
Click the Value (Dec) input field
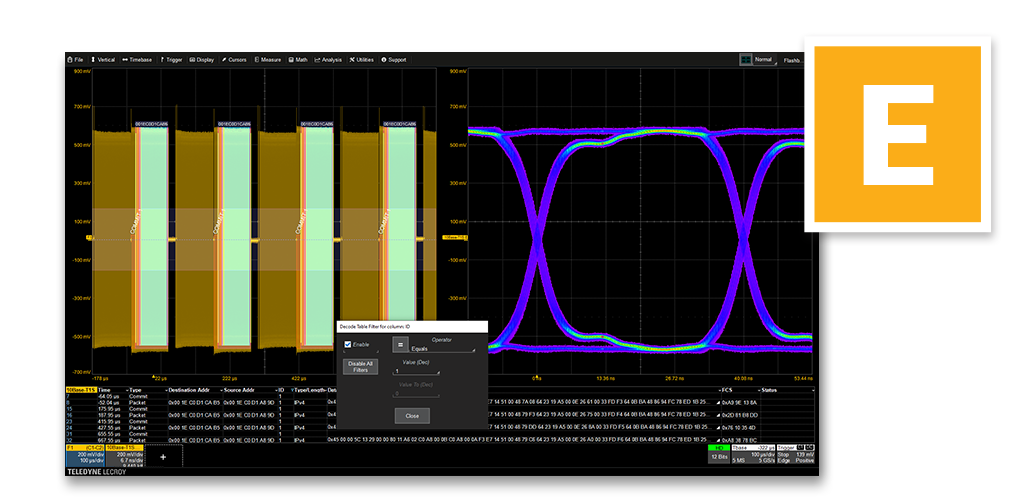coord(415,371)
